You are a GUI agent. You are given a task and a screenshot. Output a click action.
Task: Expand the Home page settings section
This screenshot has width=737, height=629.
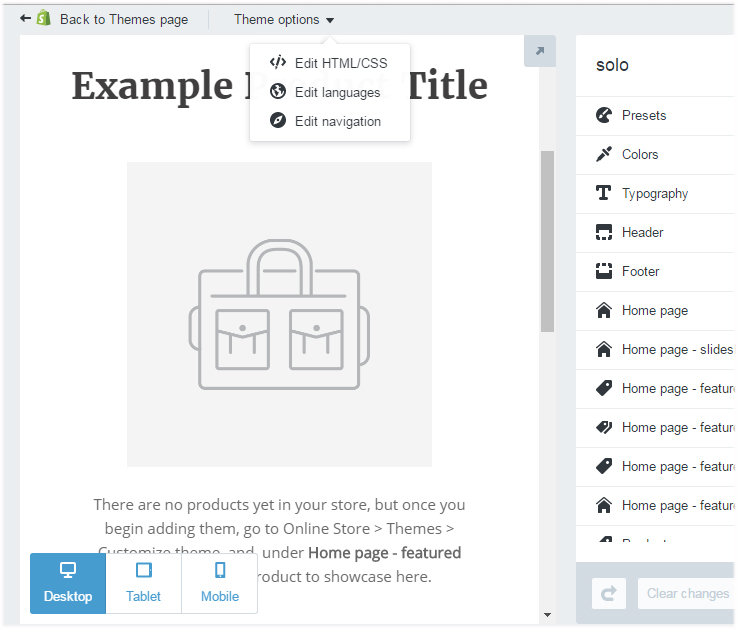pos(655,310)
